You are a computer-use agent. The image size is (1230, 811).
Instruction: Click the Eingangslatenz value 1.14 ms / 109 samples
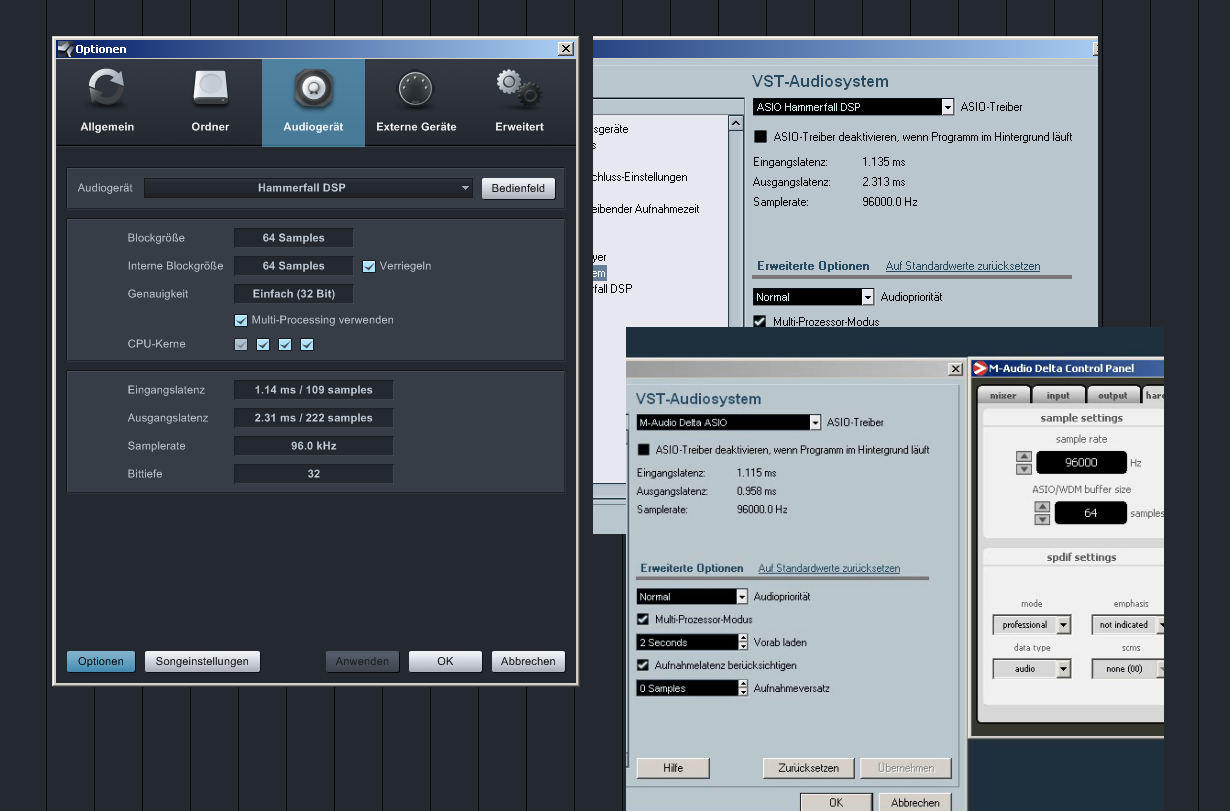coord(313,390)
